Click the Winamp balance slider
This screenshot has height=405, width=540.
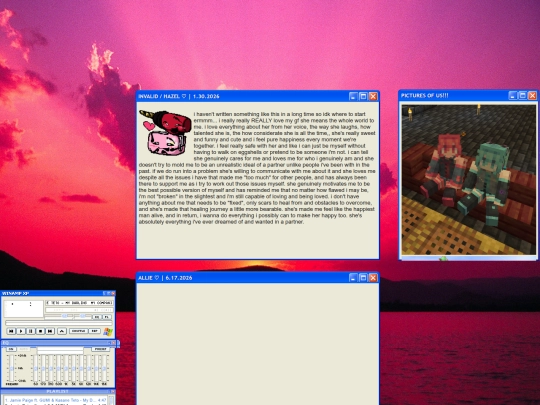pyautogui.click(x=83, y=316)
